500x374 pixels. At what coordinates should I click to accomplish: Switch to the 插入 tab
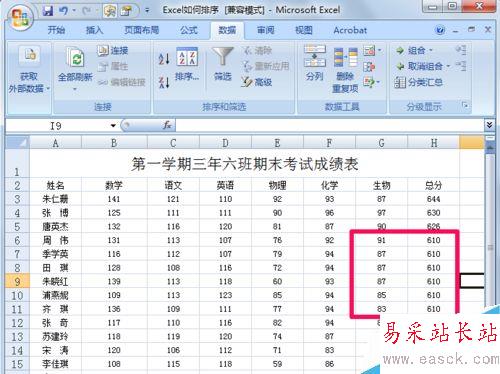tap(94, 30)
